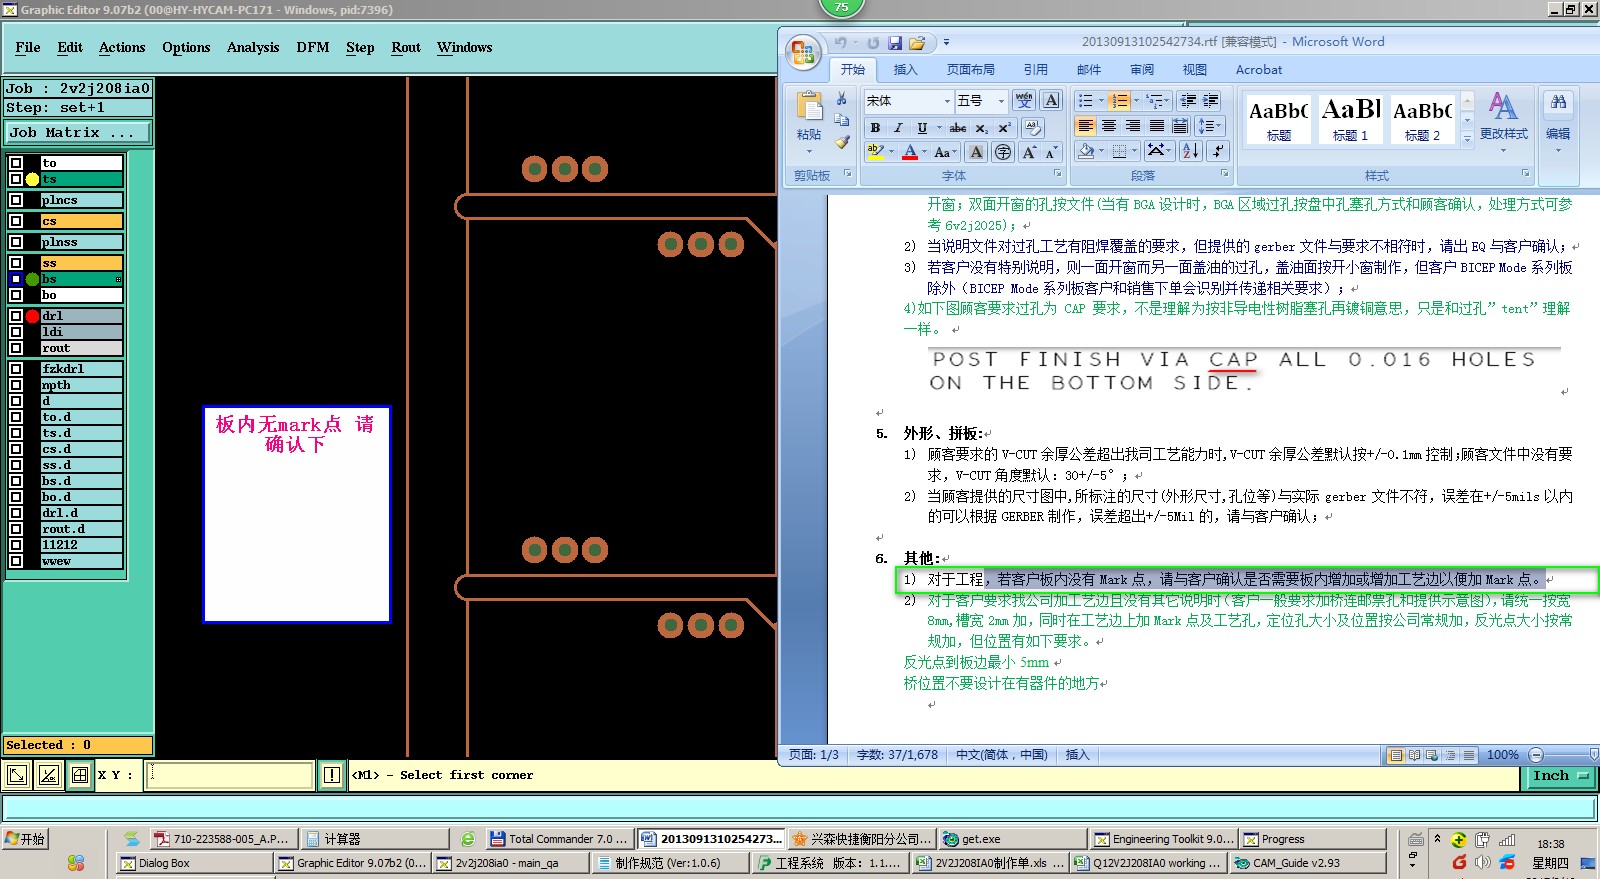Toggle visibility checkbox for layer 'cs'

tap(16, 221)
